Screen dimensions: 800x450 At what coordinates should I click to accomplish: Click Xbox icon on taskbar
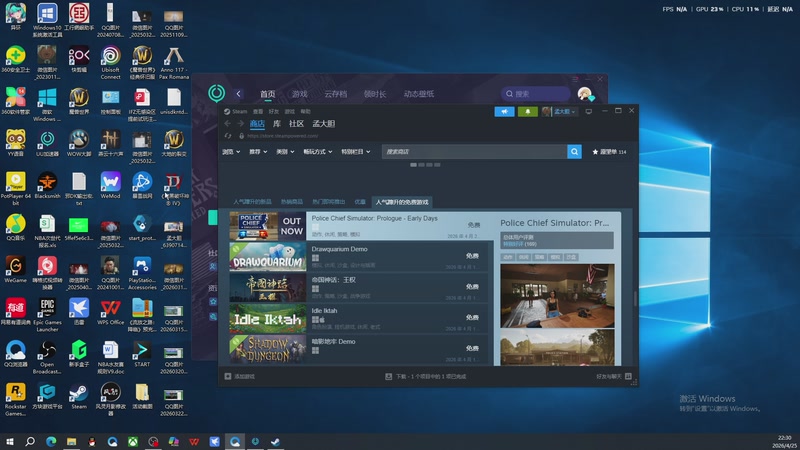click(133, 441)
